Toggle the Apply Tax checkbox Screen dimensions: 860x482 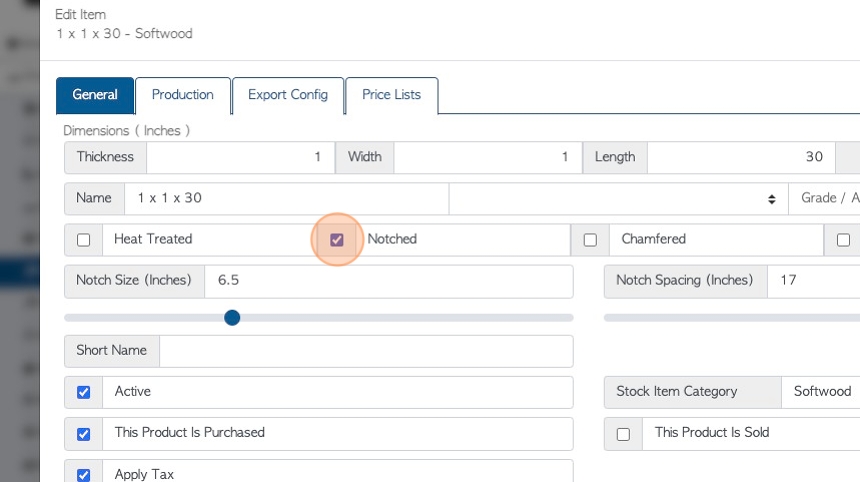pos(83,475)
